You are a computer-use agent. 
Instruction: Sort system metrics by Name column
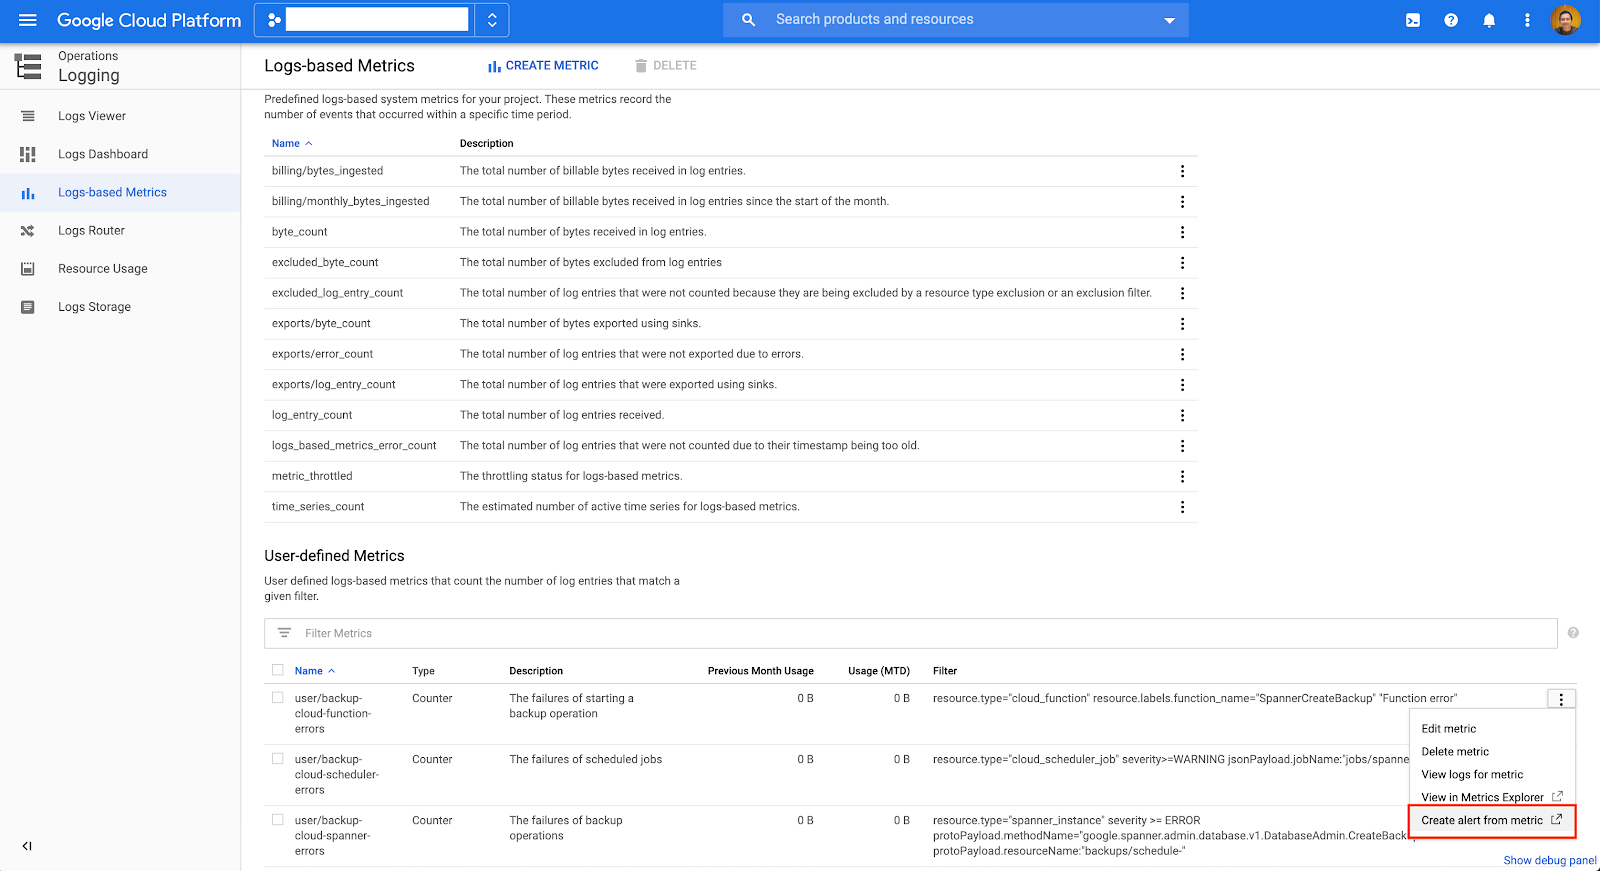[292, 144]
